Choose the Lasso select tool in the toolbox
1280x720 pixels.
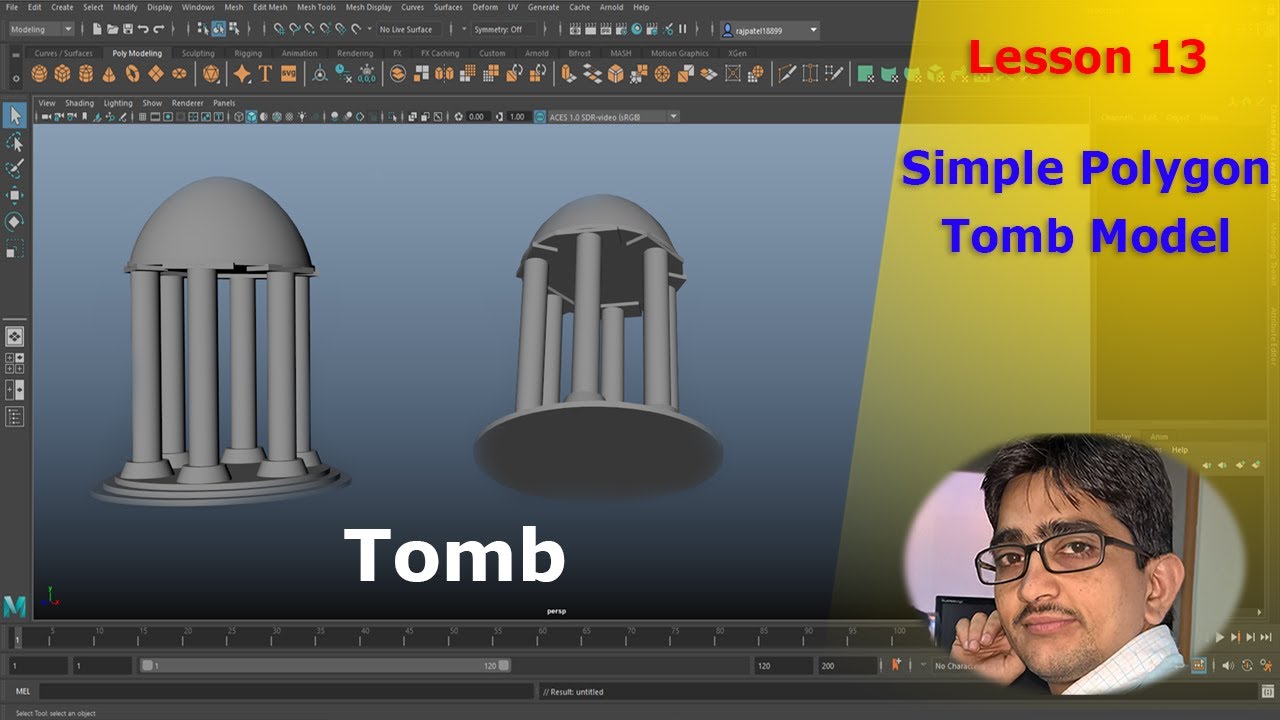click(15, 143)
